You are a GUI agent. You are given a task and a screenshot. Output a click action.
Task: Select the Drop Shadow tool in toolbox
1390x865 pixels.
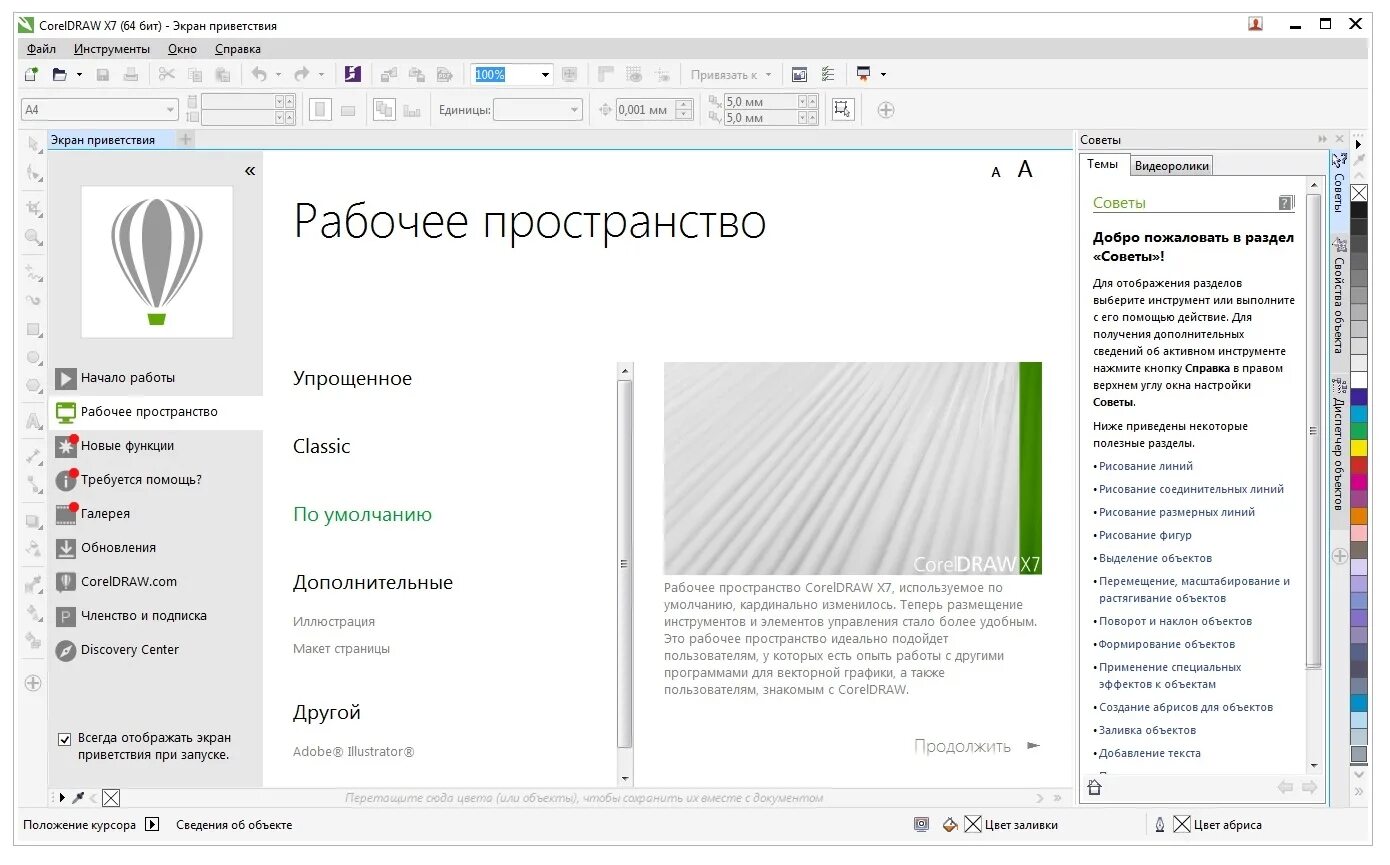[x=34, y=521]
